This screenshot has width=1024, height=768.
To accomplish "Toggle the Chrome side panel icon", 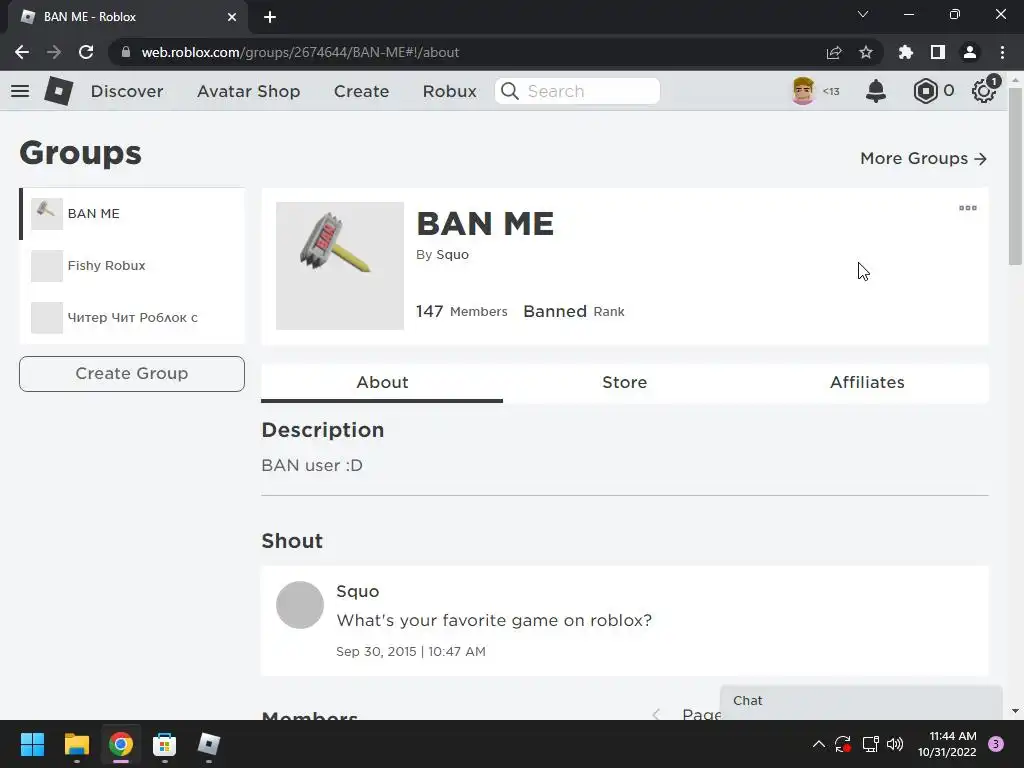I will [938, 52].
